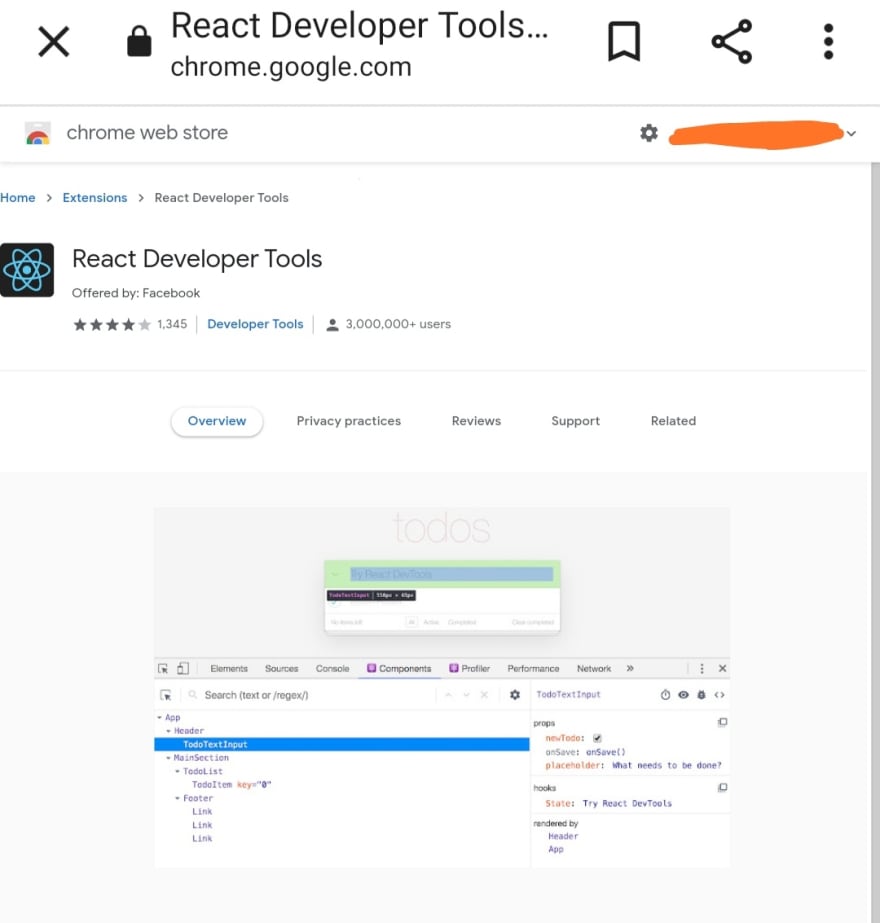The height and width of the screenshot is (923, 880).
Task: Open the 1,345 ratings count
Action: click(x=172, y=324)
